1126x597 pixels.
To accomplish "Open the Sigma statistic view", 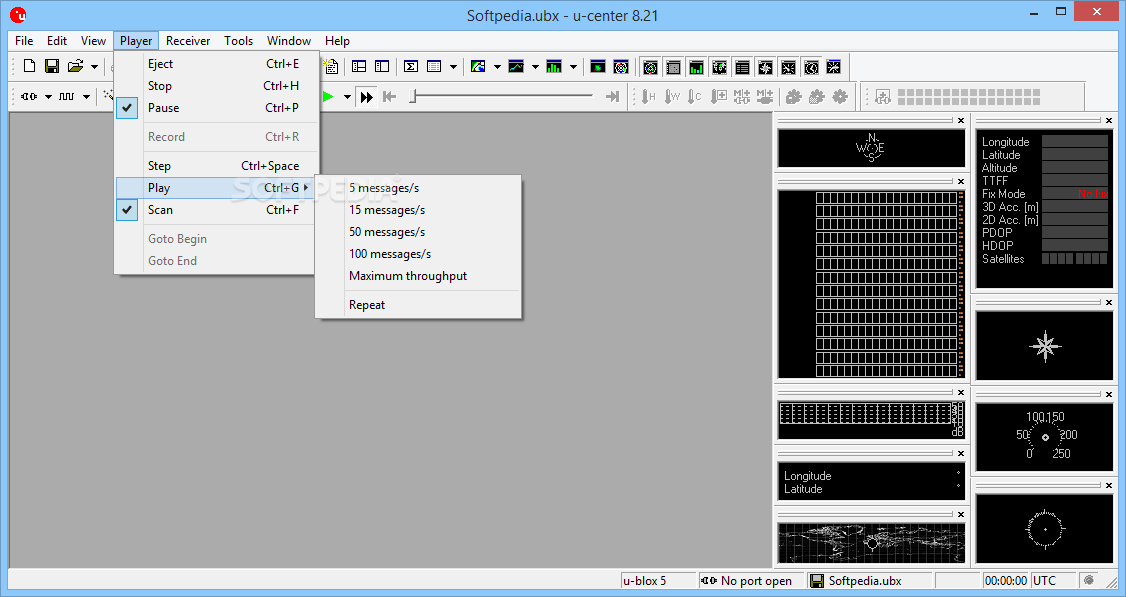I will point(411,67).
